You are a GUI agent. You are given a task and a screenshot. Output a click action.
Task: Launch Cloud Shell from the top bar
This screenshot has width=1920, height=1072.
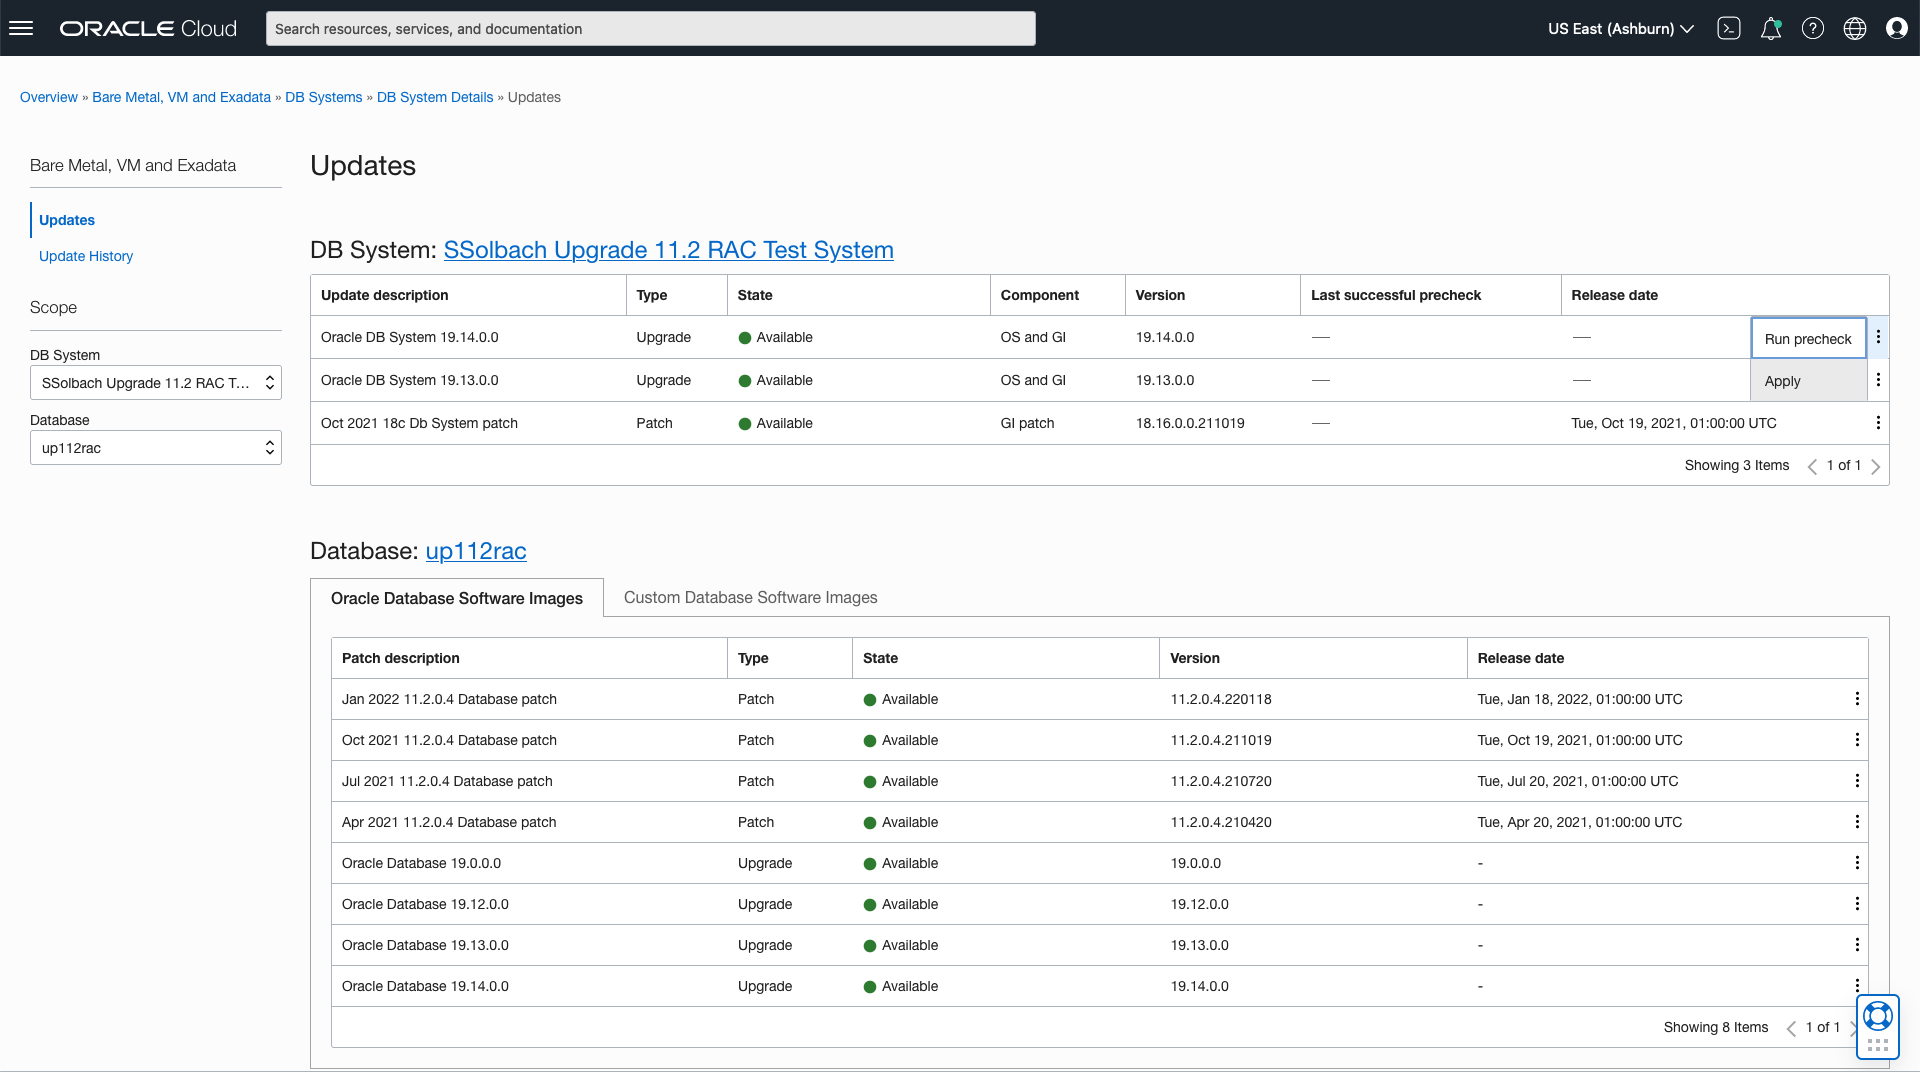(1728, 28)
